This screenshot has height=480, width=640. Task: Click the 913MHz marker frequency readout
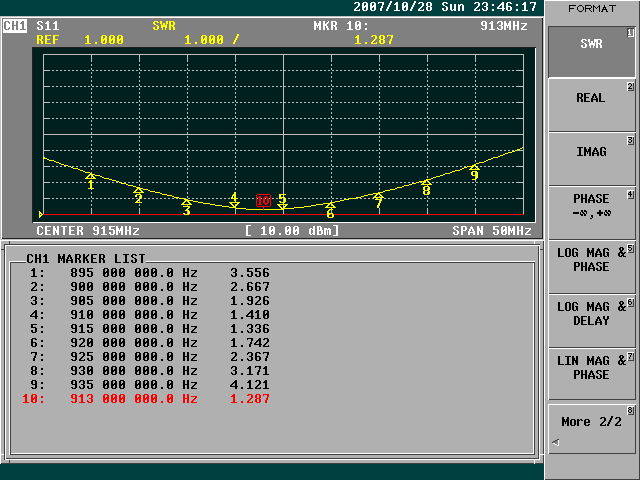504,26
